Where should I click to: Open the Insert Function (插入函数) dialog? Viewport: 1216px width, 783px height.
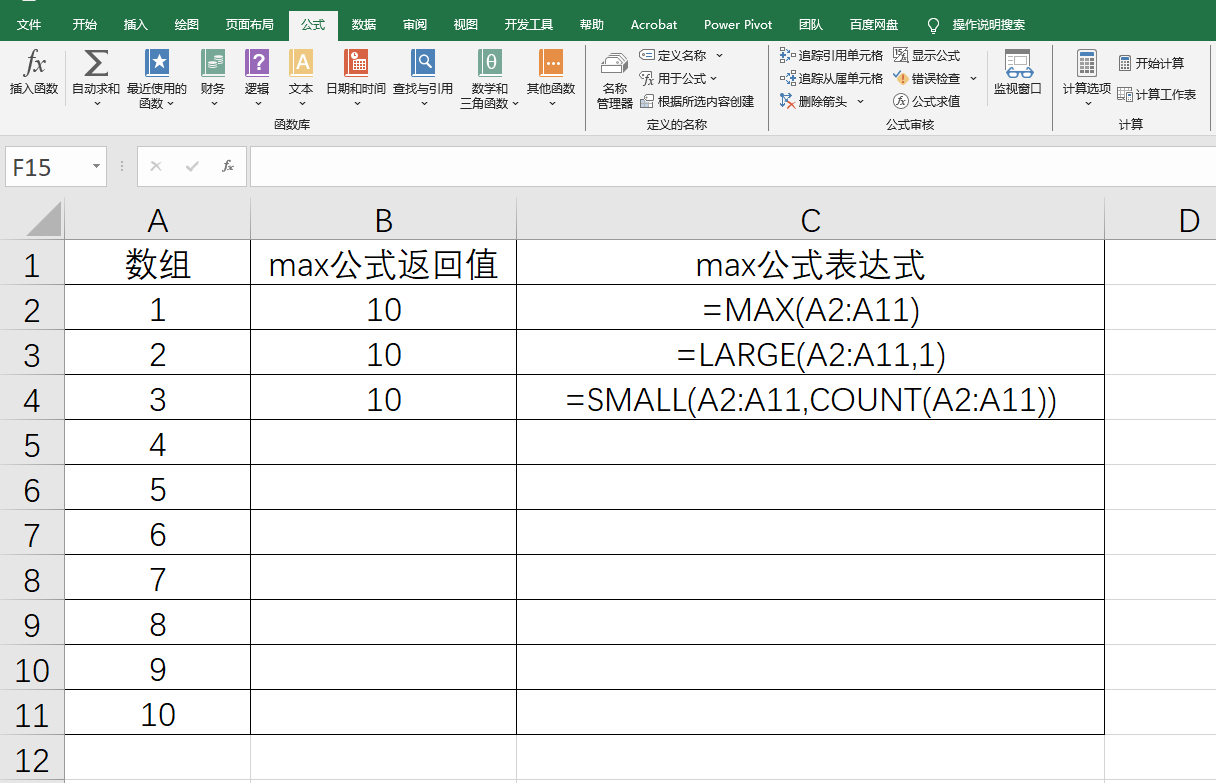34,75
